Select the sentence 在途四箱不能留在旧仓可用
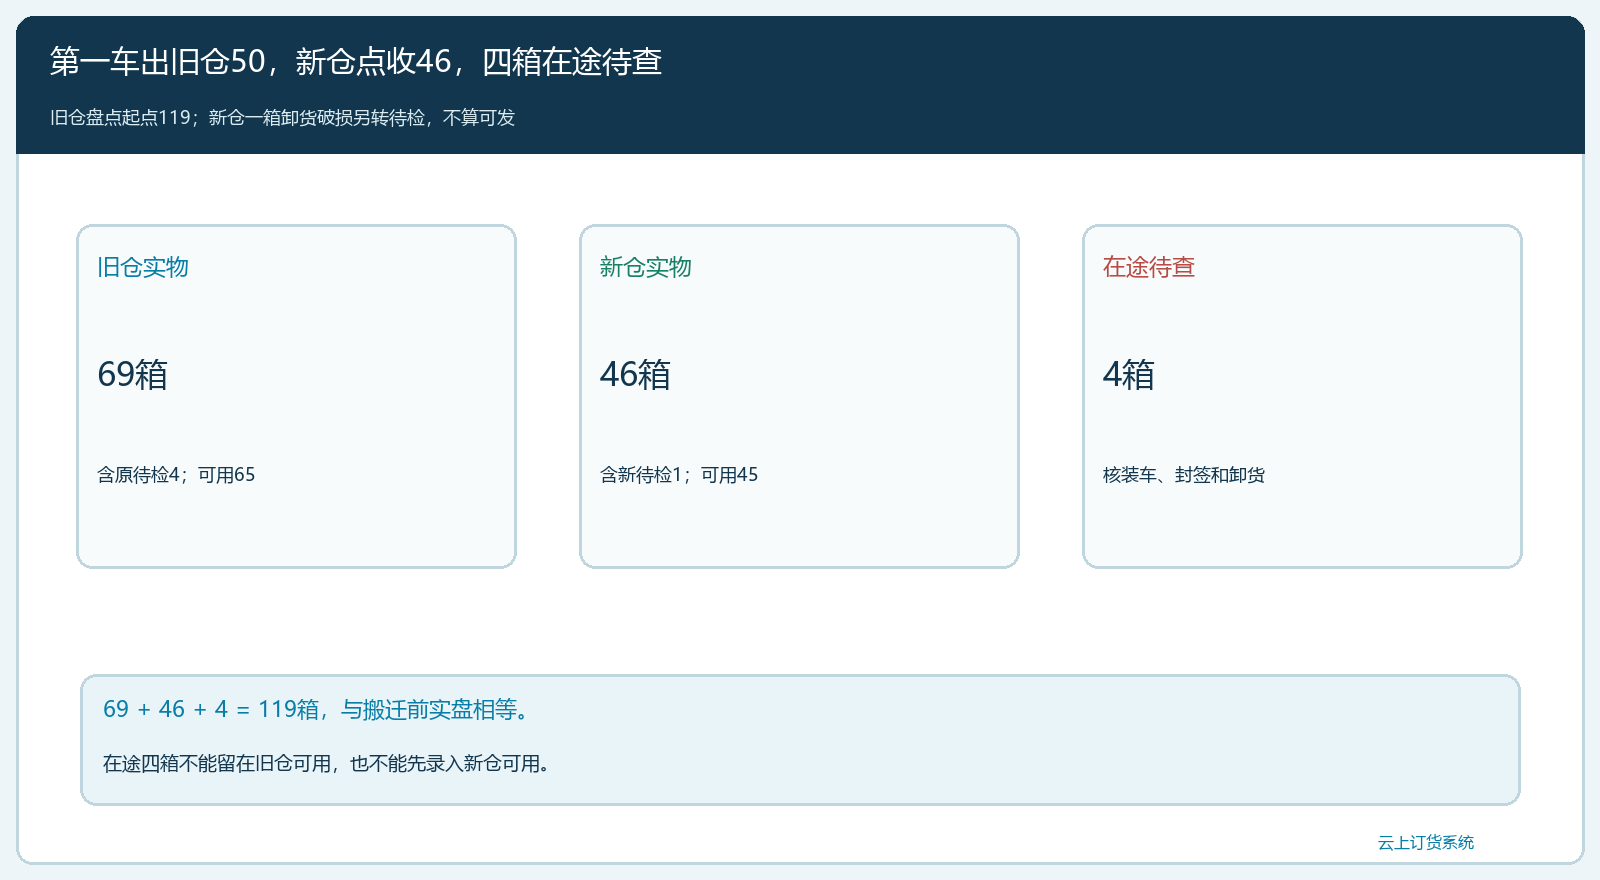Image resolution: width=1600 pixels, height=880 pixels. pyautogui.click(x=217, y=764)
